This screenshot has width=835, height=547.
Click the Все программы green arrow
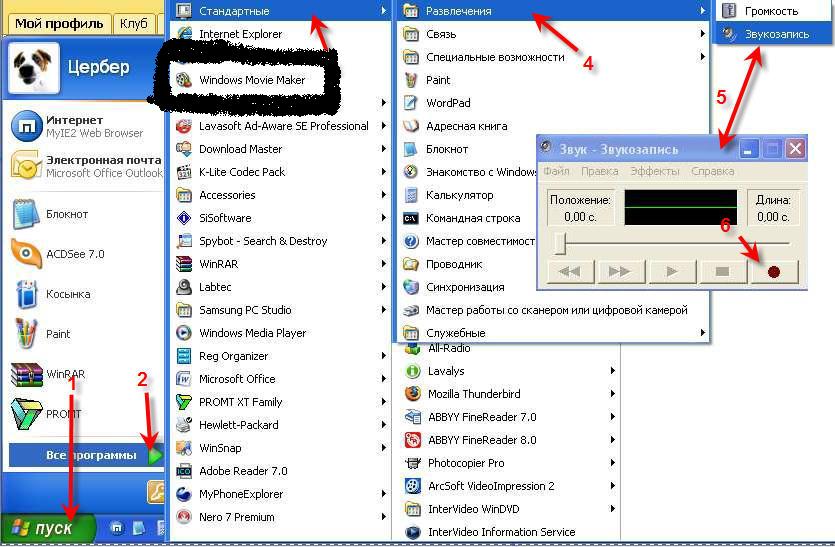[155, 455]
